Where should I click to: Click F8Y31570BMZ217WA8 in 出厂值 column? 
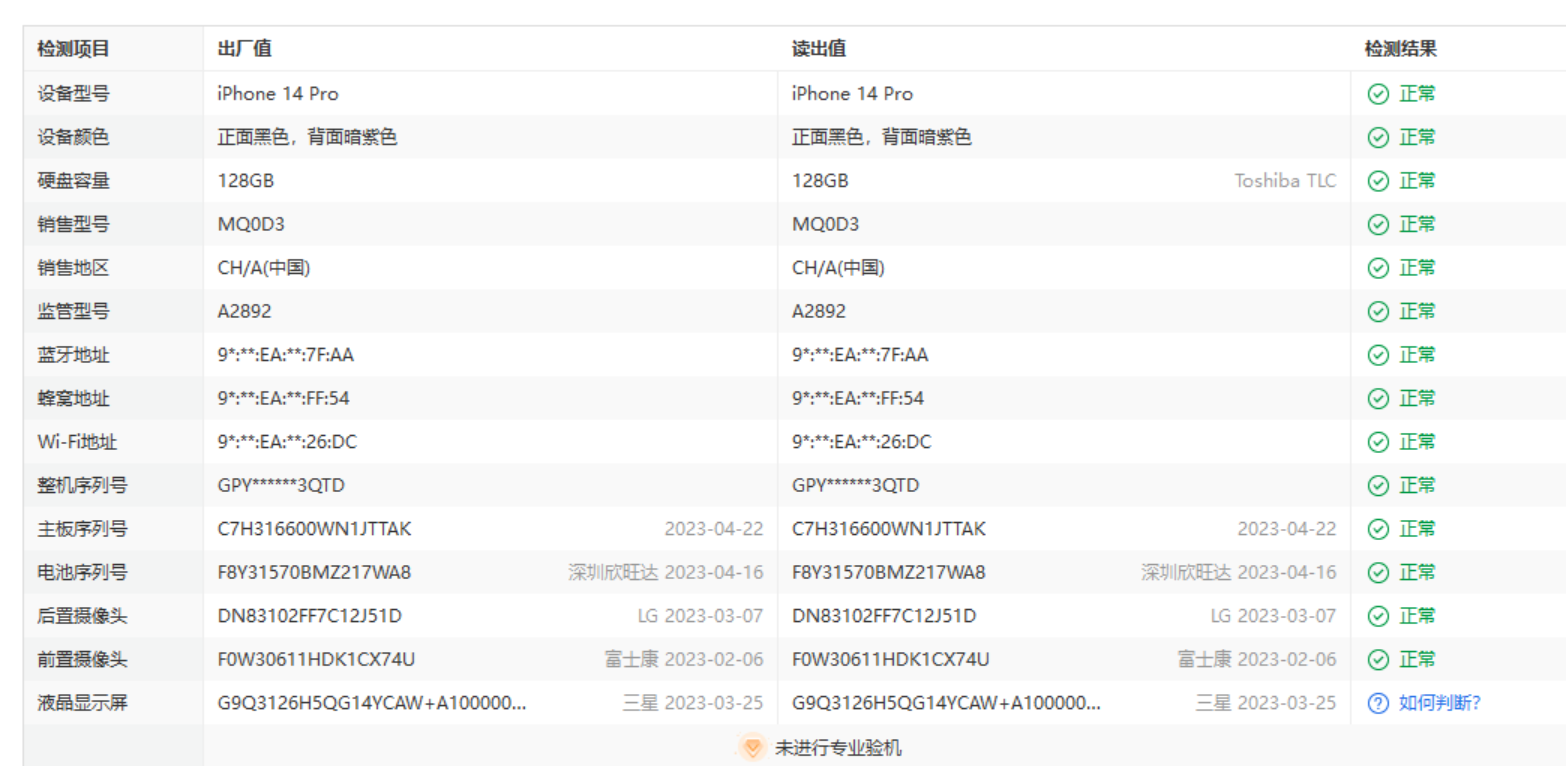tap(314, 573)
